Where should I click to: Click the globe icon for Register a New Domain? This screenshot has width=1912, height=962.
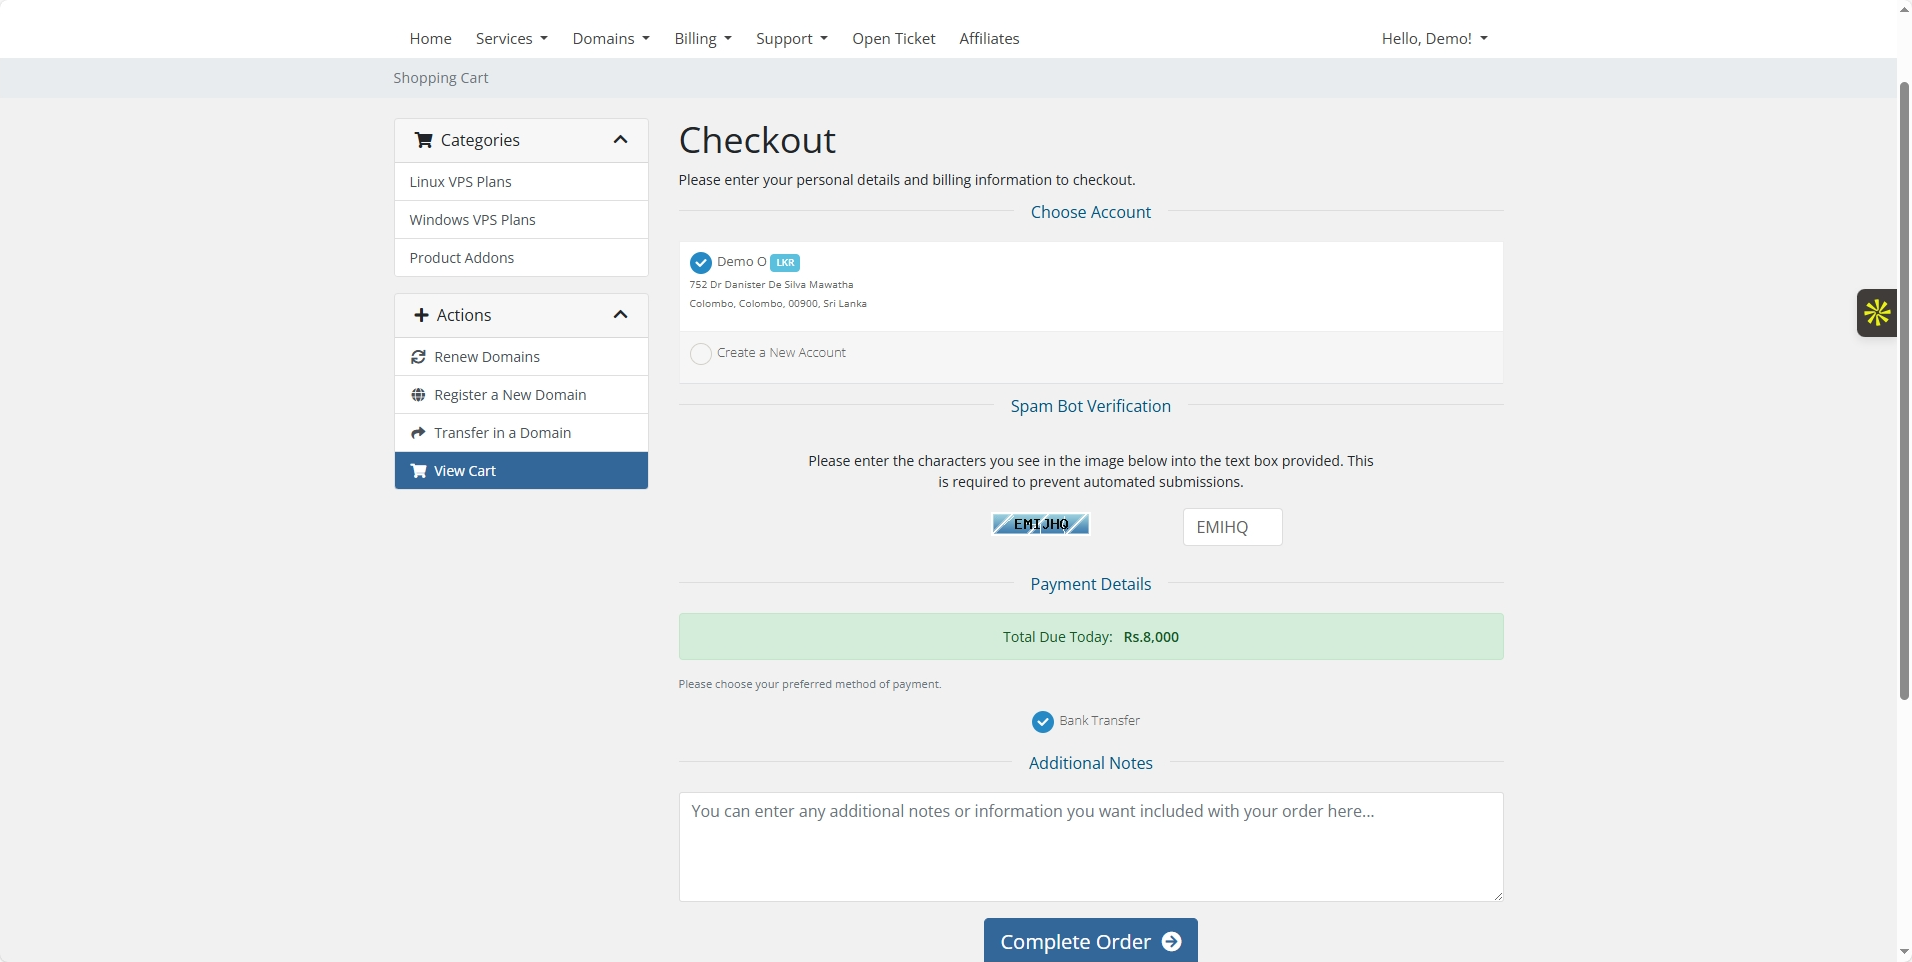tap(418, 395)
